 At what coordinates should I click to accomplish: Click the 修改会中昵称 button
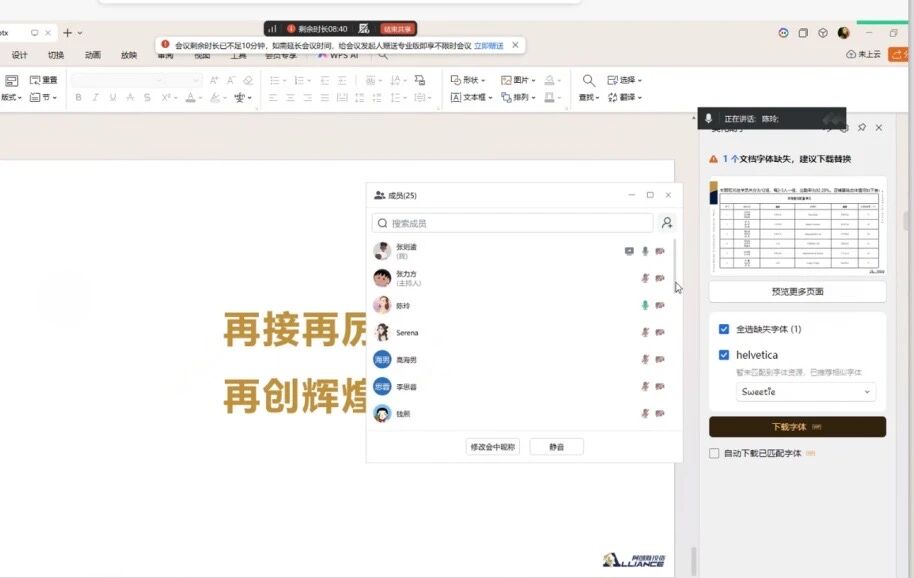(x=493, y=447)
